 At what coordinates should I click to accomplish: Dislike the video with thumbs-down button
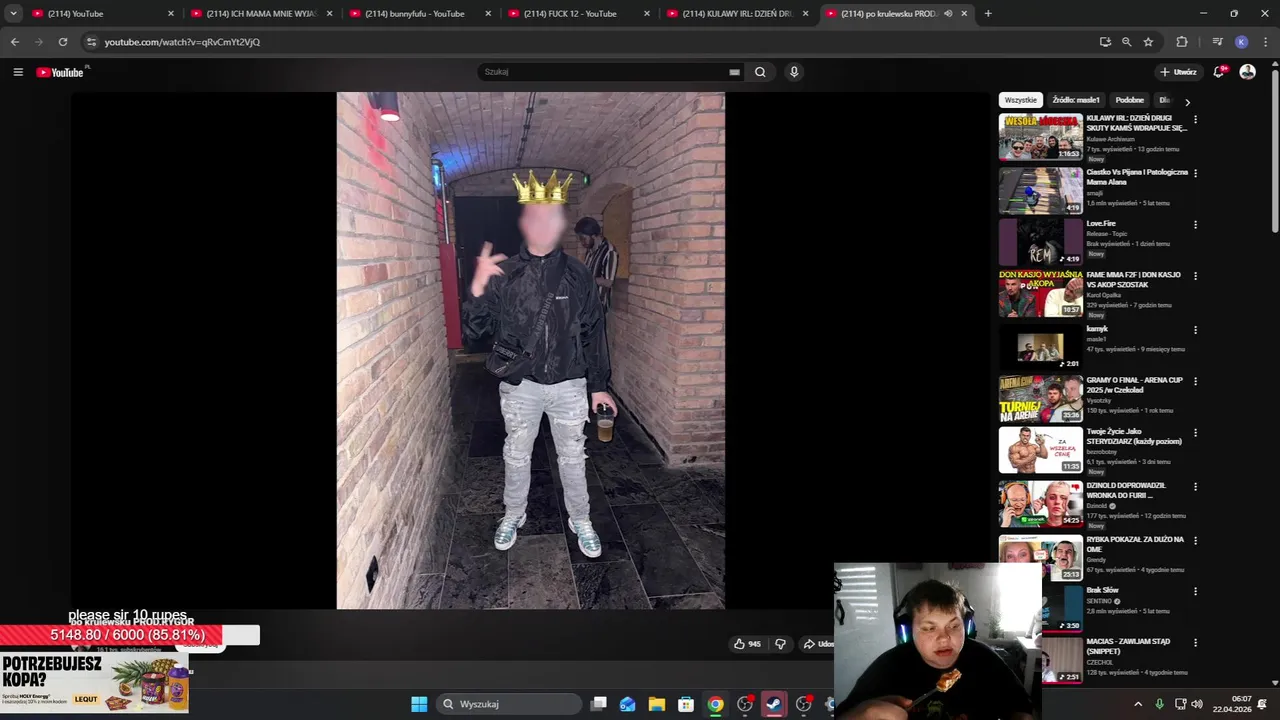pos(781,644)
